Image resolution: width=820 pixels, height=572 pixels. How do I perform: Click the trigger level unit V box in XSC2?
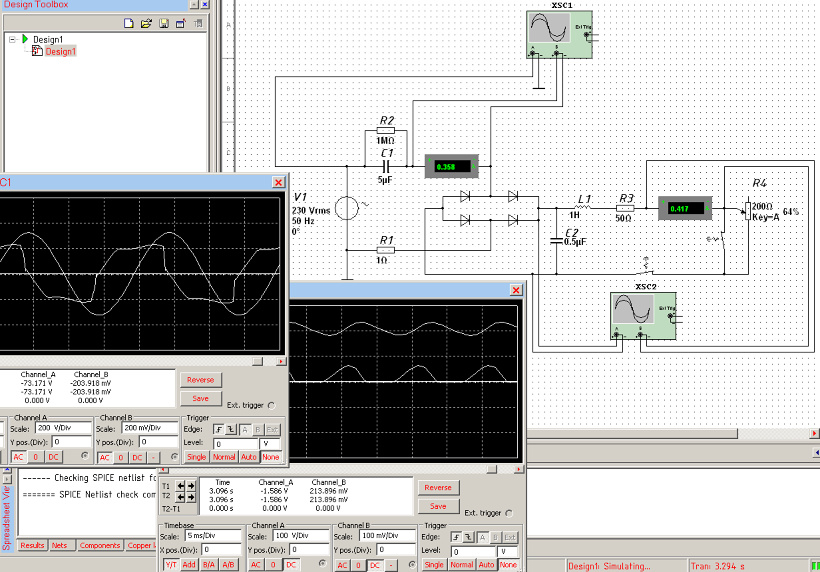pos(508,551)
